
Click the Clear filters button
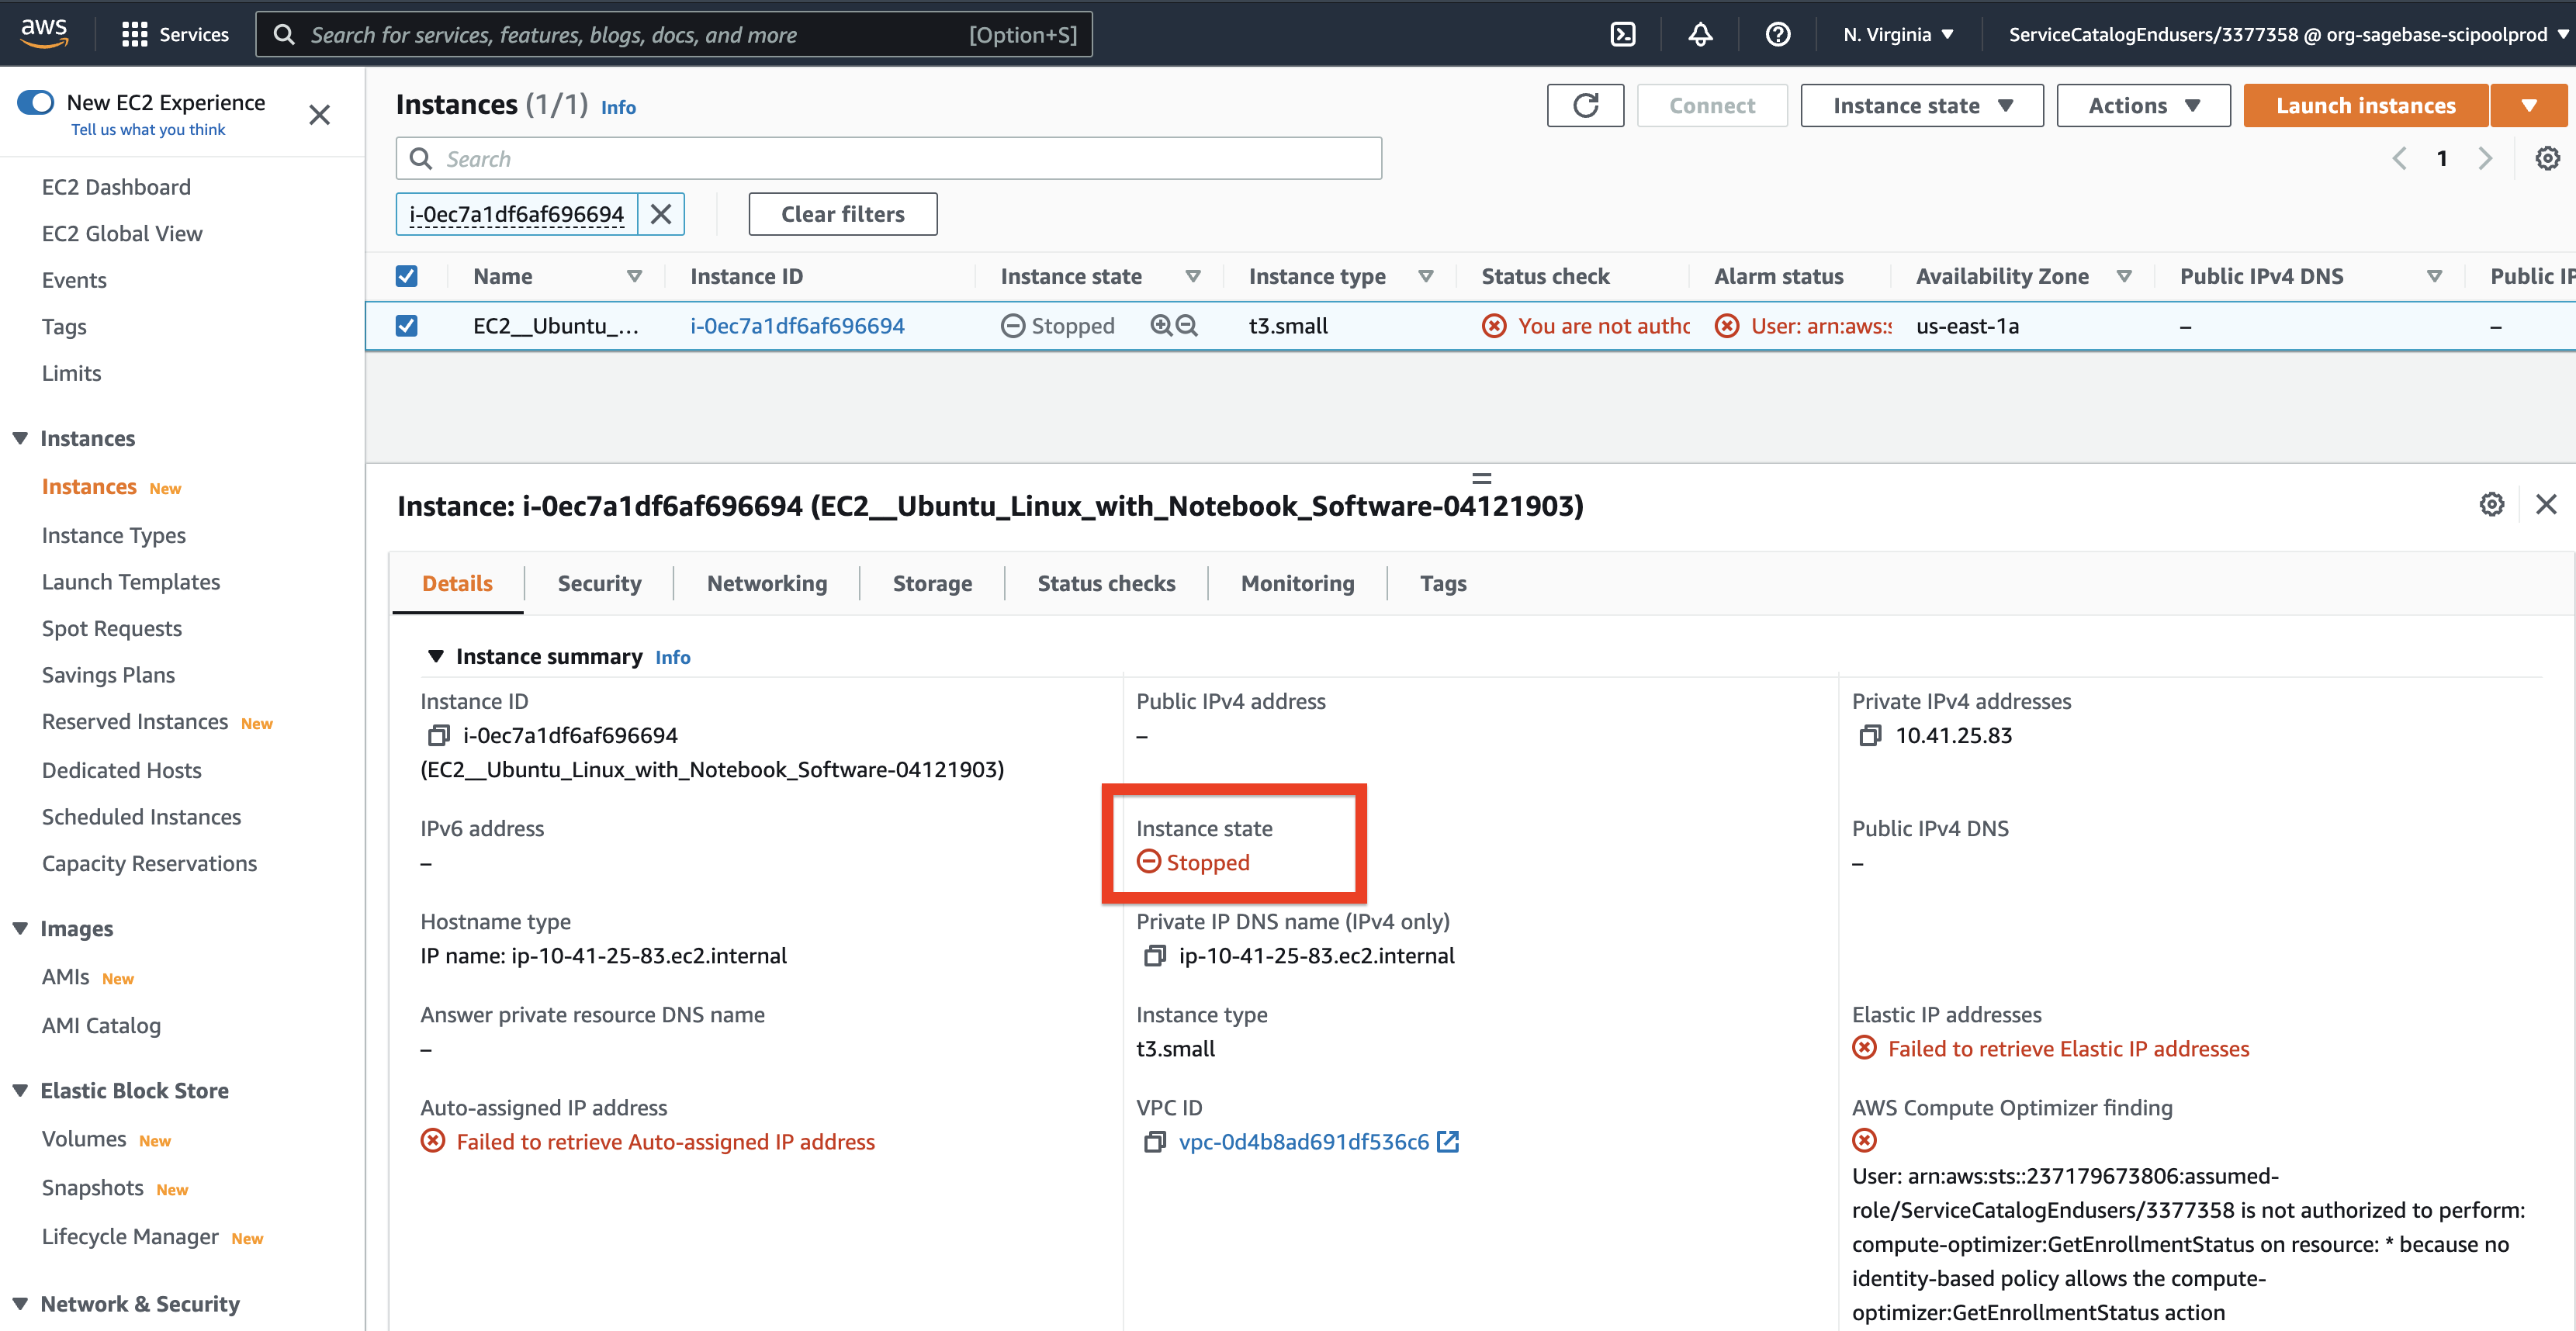pos(842,214)
